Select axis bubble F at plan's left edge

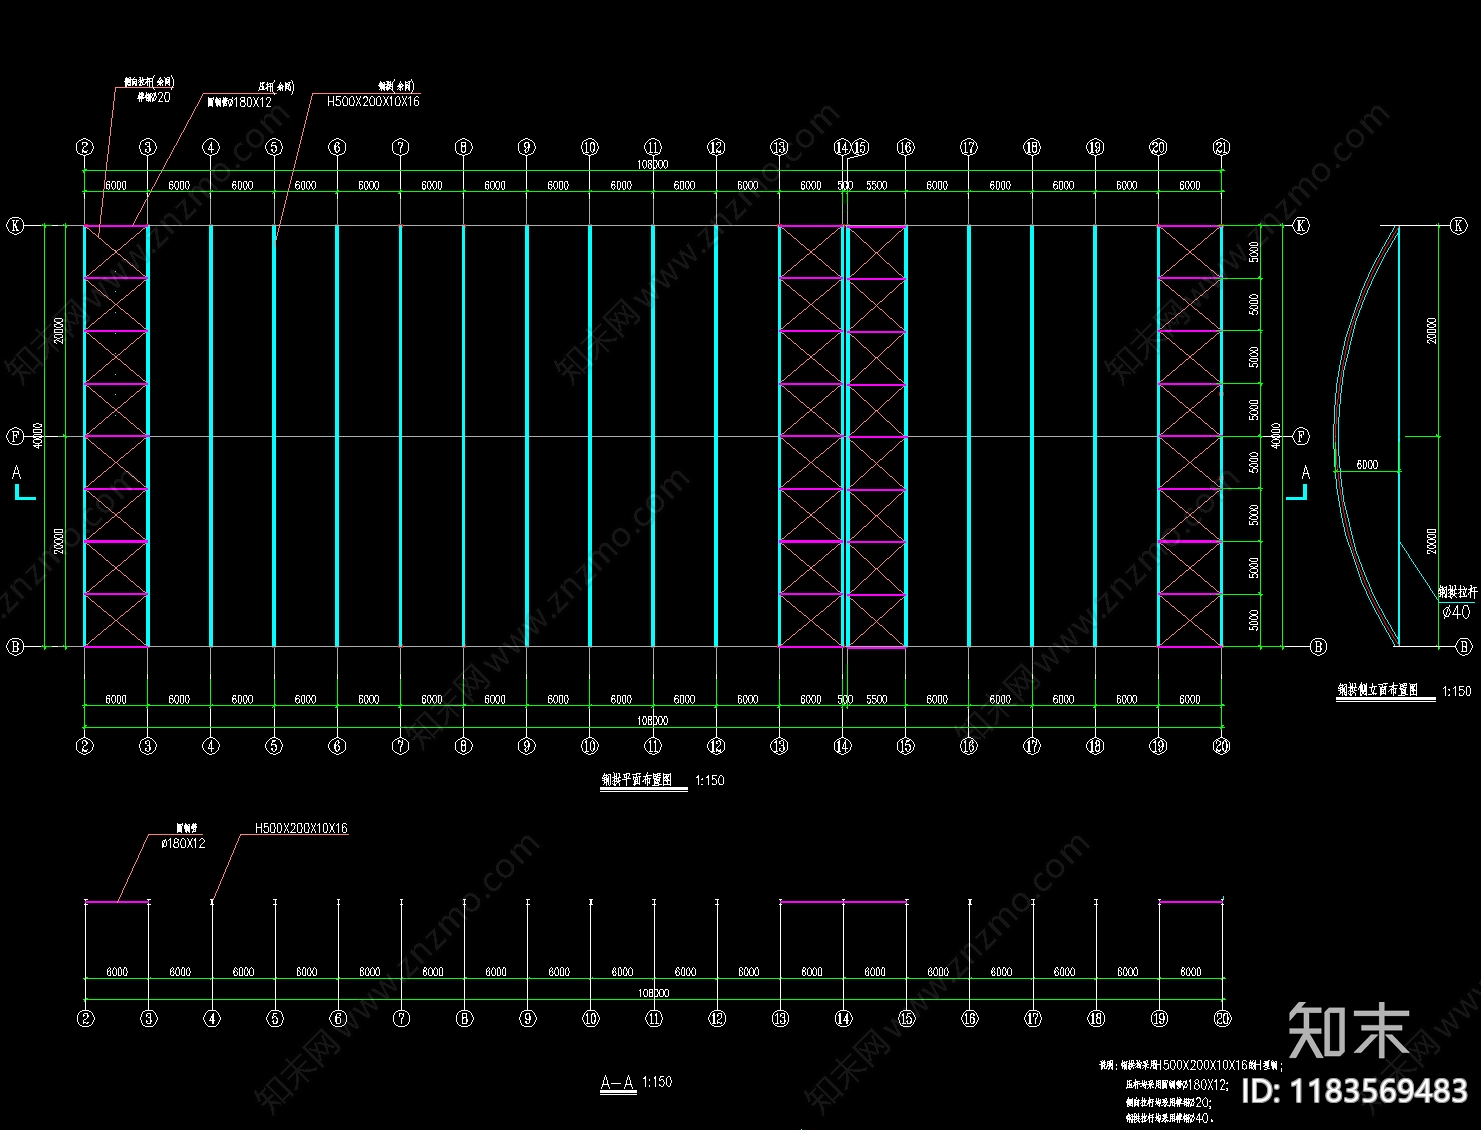click(x=15, y=436)
